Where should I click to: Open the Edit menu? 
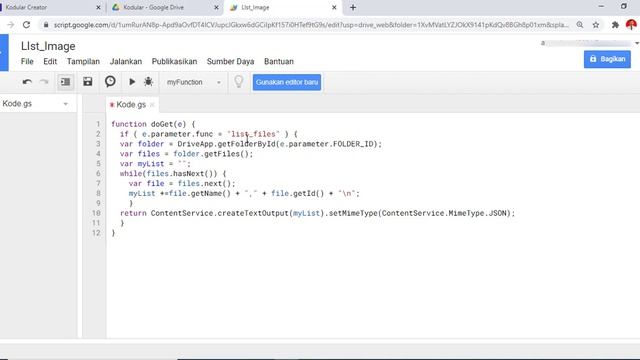coord(50,62)
